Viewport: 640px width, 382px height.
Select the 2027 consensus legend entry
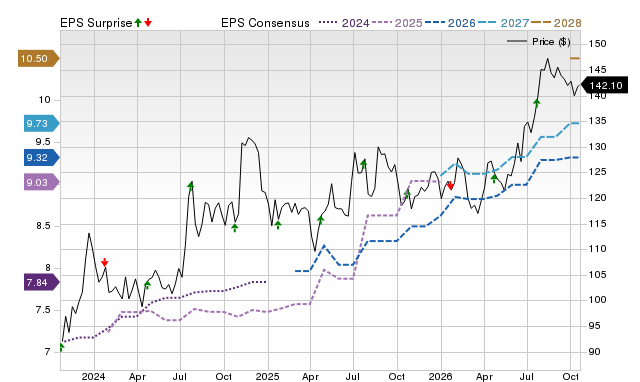[503, 23]
